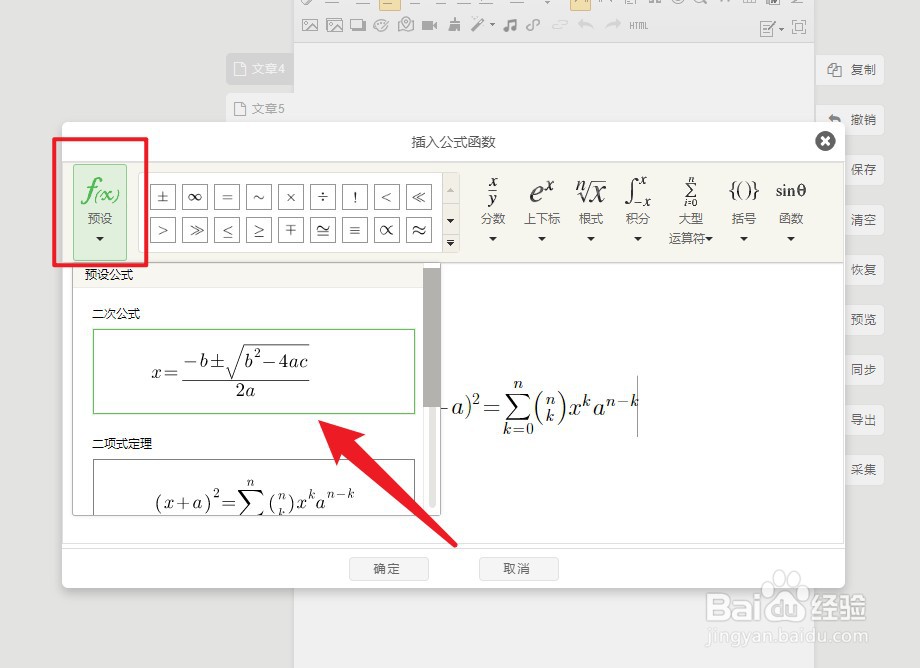Switch to HTML source mode

[x=638, y=26]
